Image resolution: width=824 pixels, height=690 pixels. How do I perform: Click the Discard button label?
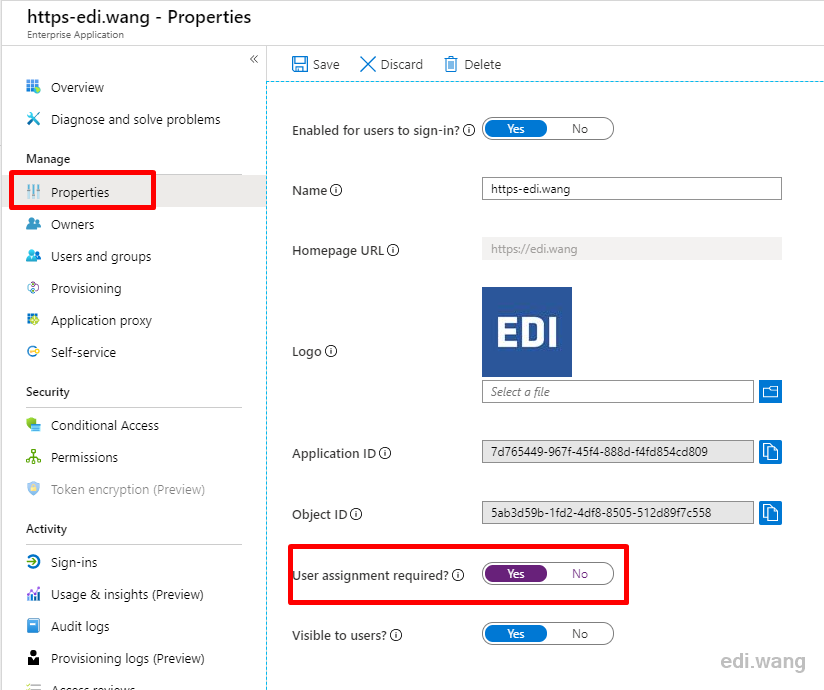coord(401,65)
